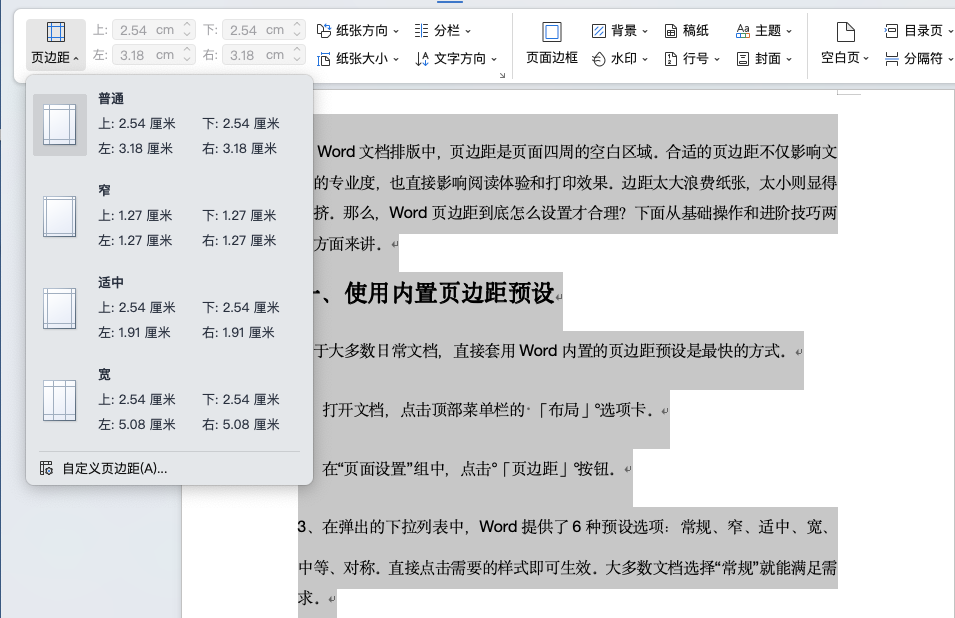Click the 主题 theme icon

(x=742, y=30)
